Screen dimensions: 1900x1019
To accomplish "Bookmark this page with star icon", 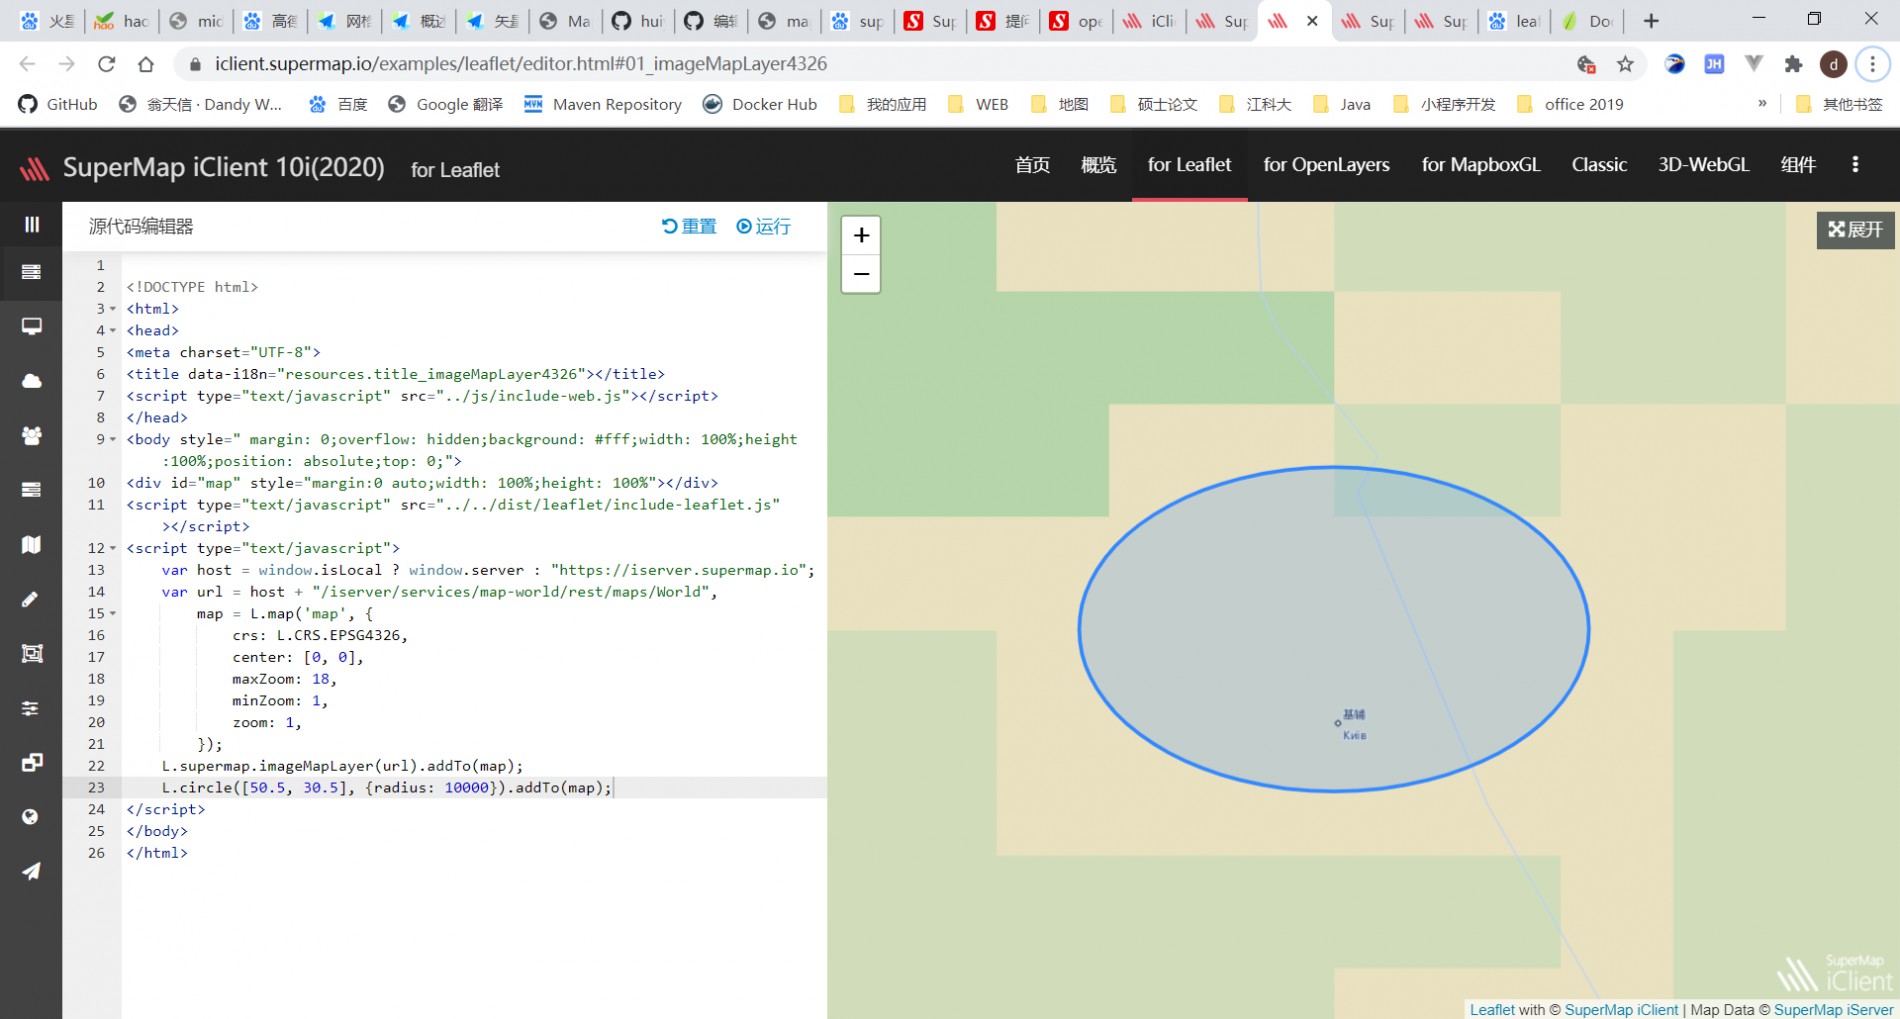I will coord(1625,64).
